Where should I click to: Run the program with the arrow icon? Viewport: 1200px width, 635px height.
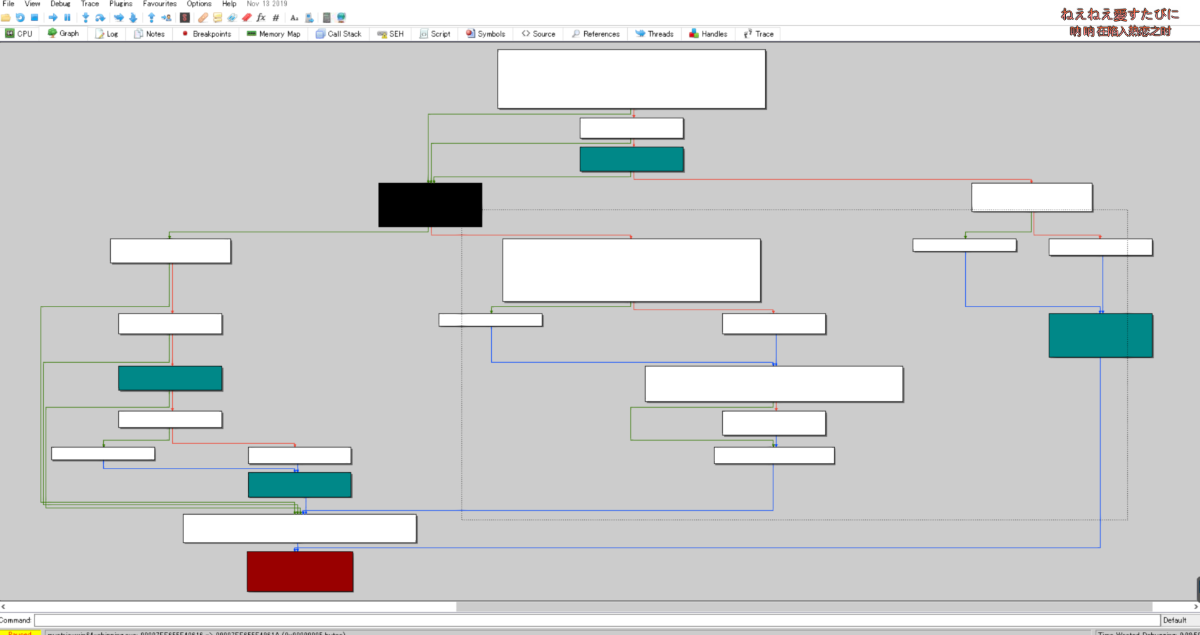click(53, 17)
